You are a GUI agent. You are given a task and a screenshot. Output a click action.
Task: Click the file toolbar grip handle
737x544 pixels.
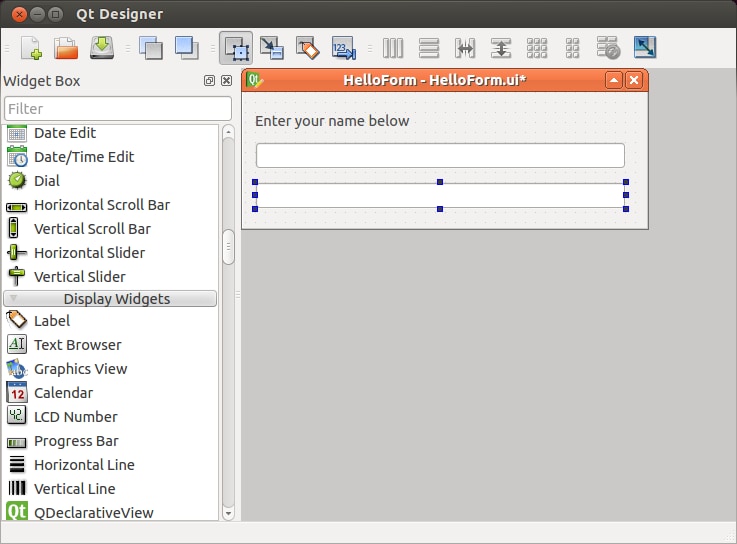[x=7, y=48]
